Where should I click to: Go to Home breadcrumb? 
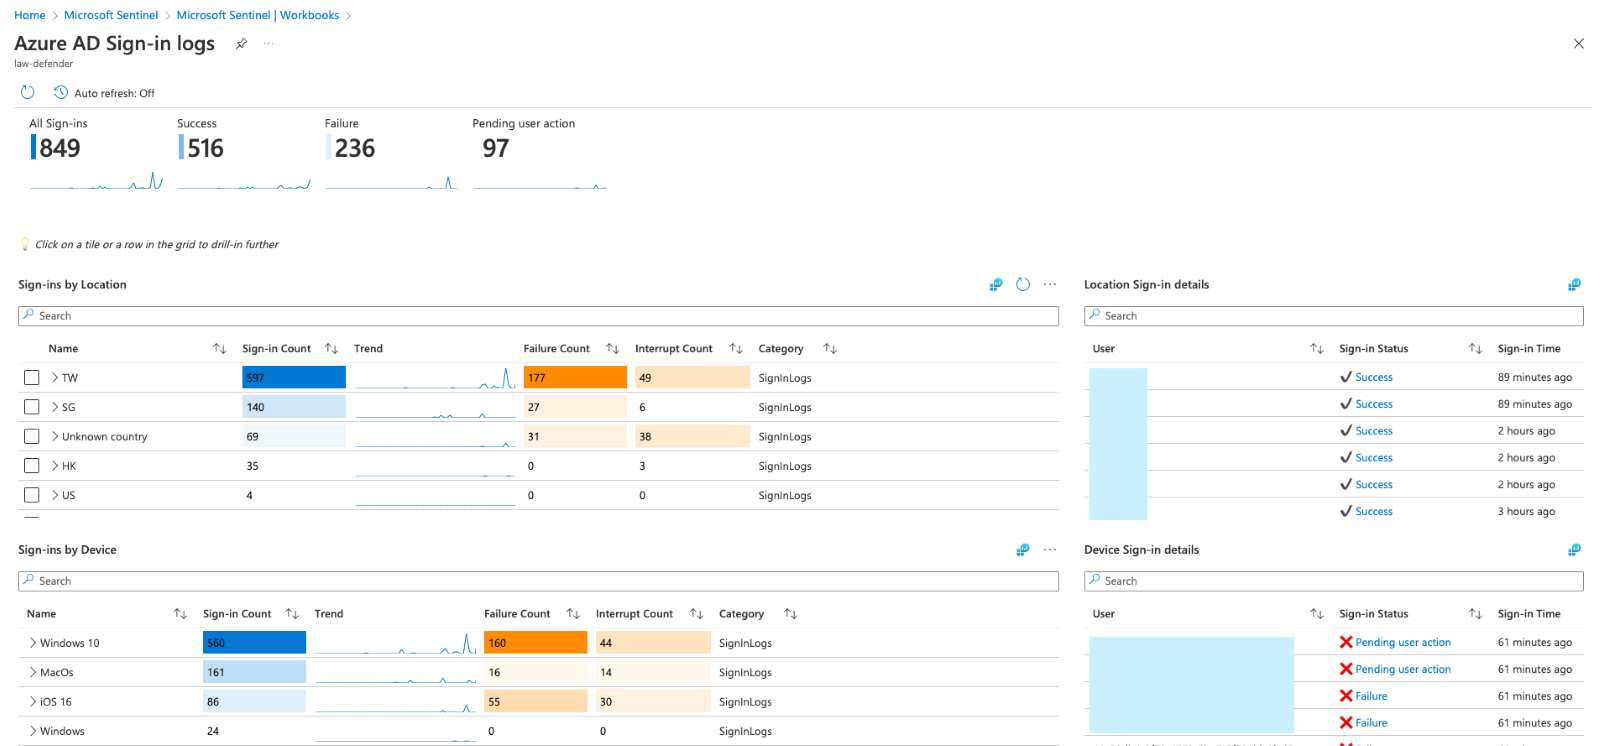[30, 15]
